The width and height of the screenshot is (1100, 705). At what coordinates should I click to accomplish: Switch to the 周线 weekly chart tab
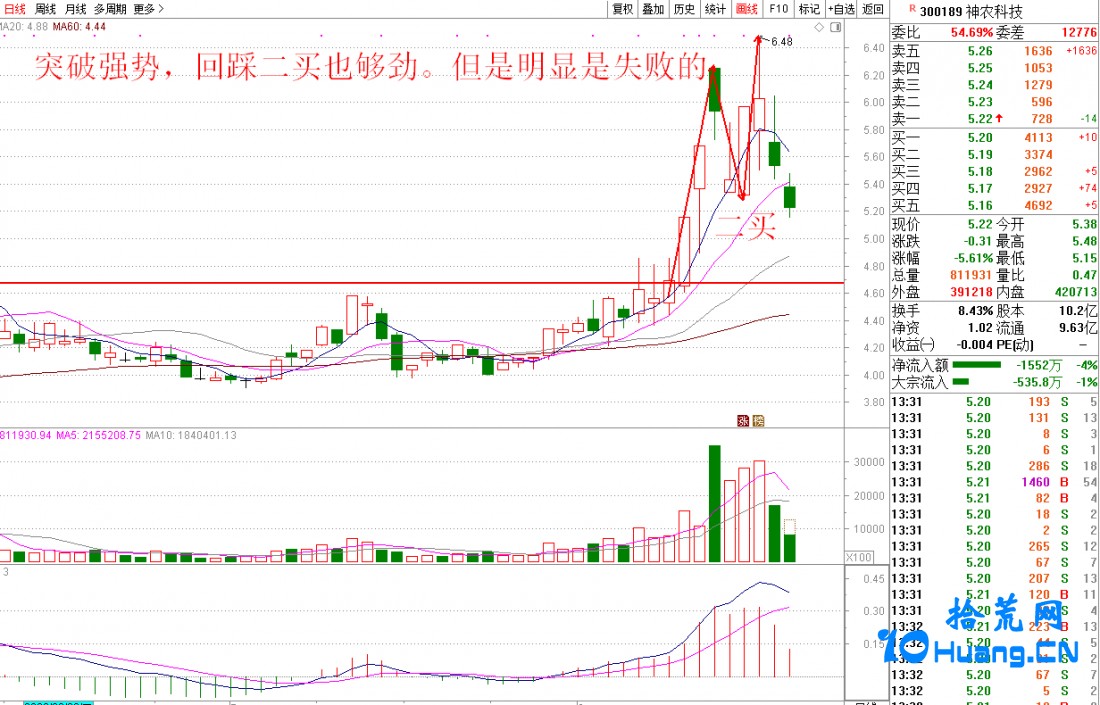45,9
